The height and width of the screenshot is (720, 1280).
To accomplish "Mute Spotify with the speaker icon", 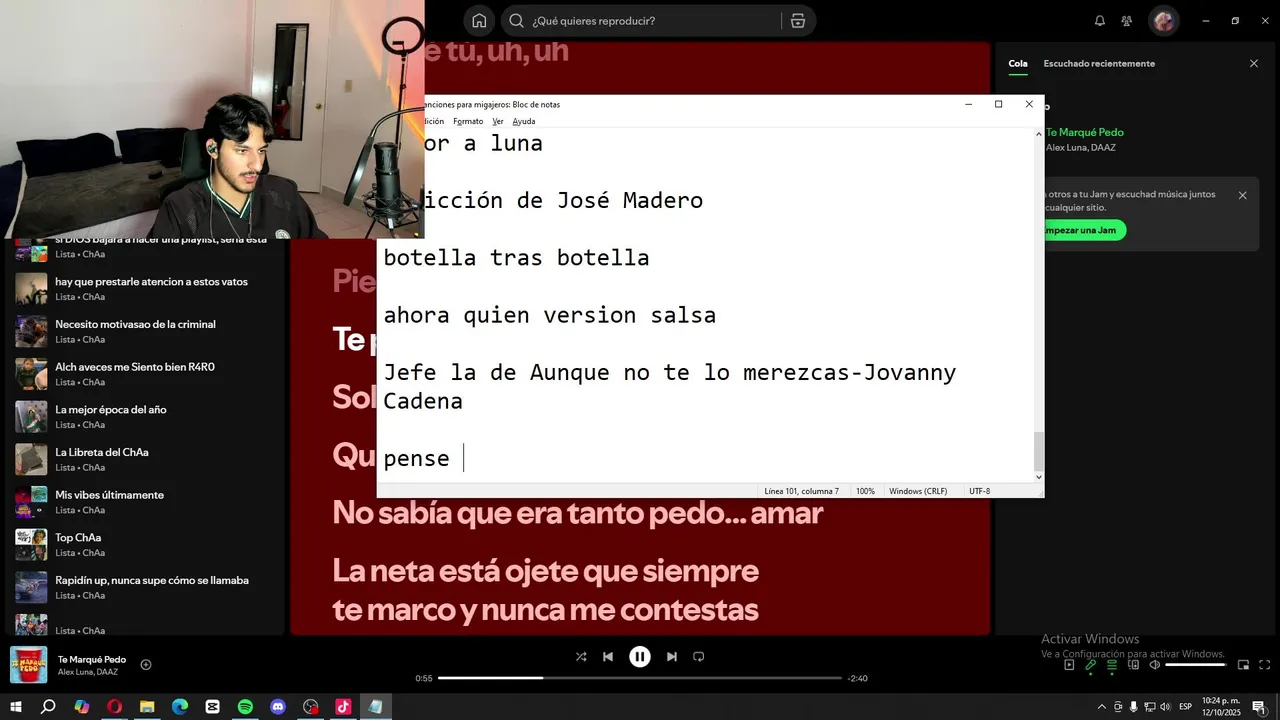I will point(1155,665).
